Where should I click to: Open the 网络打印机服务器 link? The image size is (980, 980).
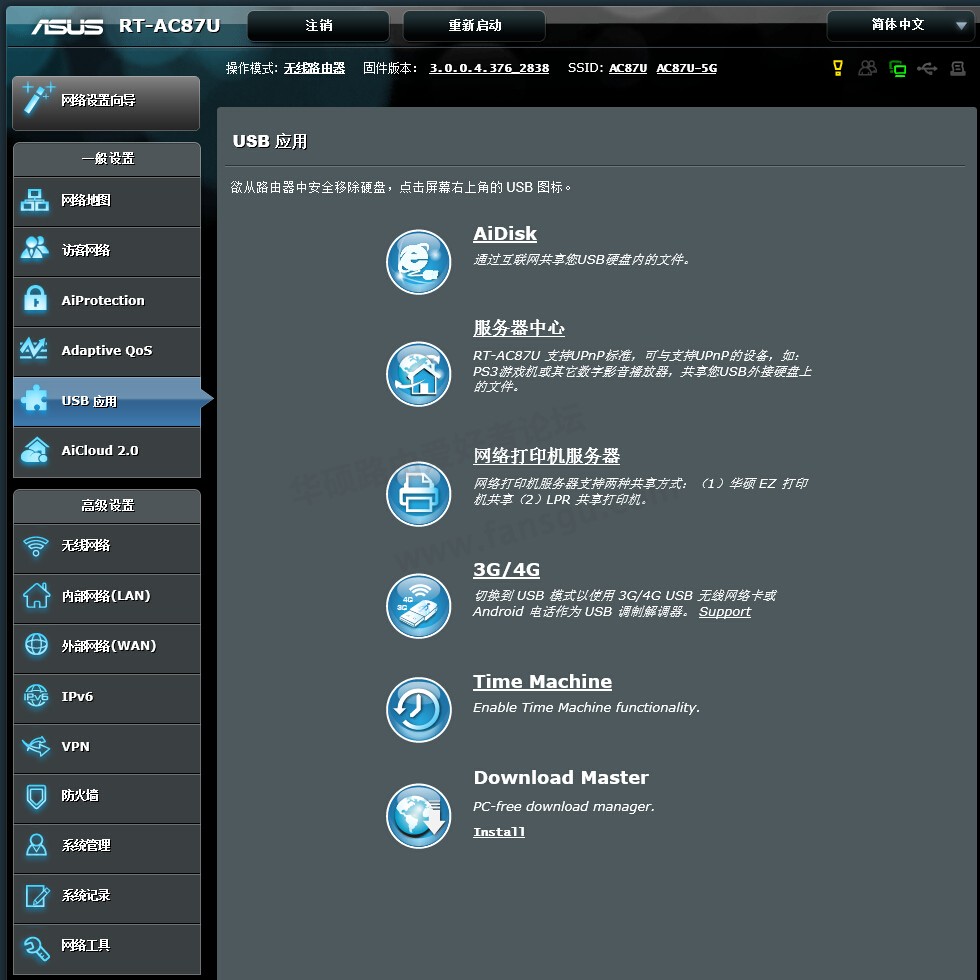coord(546,456)
